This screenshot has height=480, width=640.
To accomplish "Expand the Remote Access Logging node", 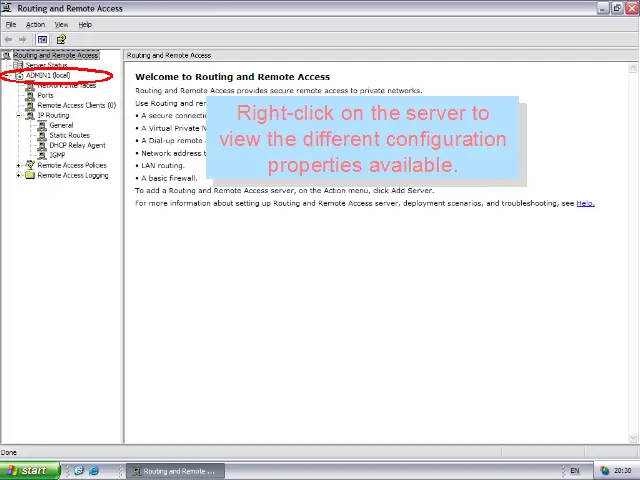I will pos(18,176).
